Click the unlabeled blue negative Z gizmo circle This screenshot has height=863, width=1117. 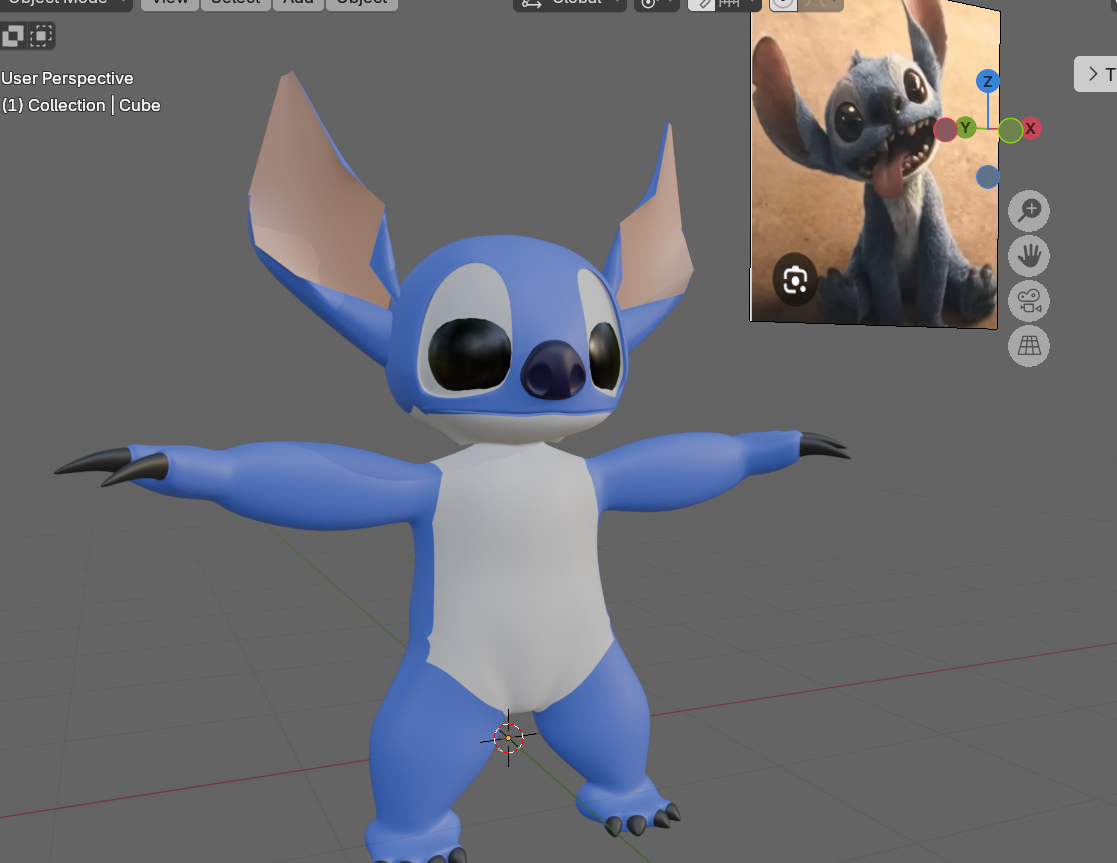tap(987, 177)
